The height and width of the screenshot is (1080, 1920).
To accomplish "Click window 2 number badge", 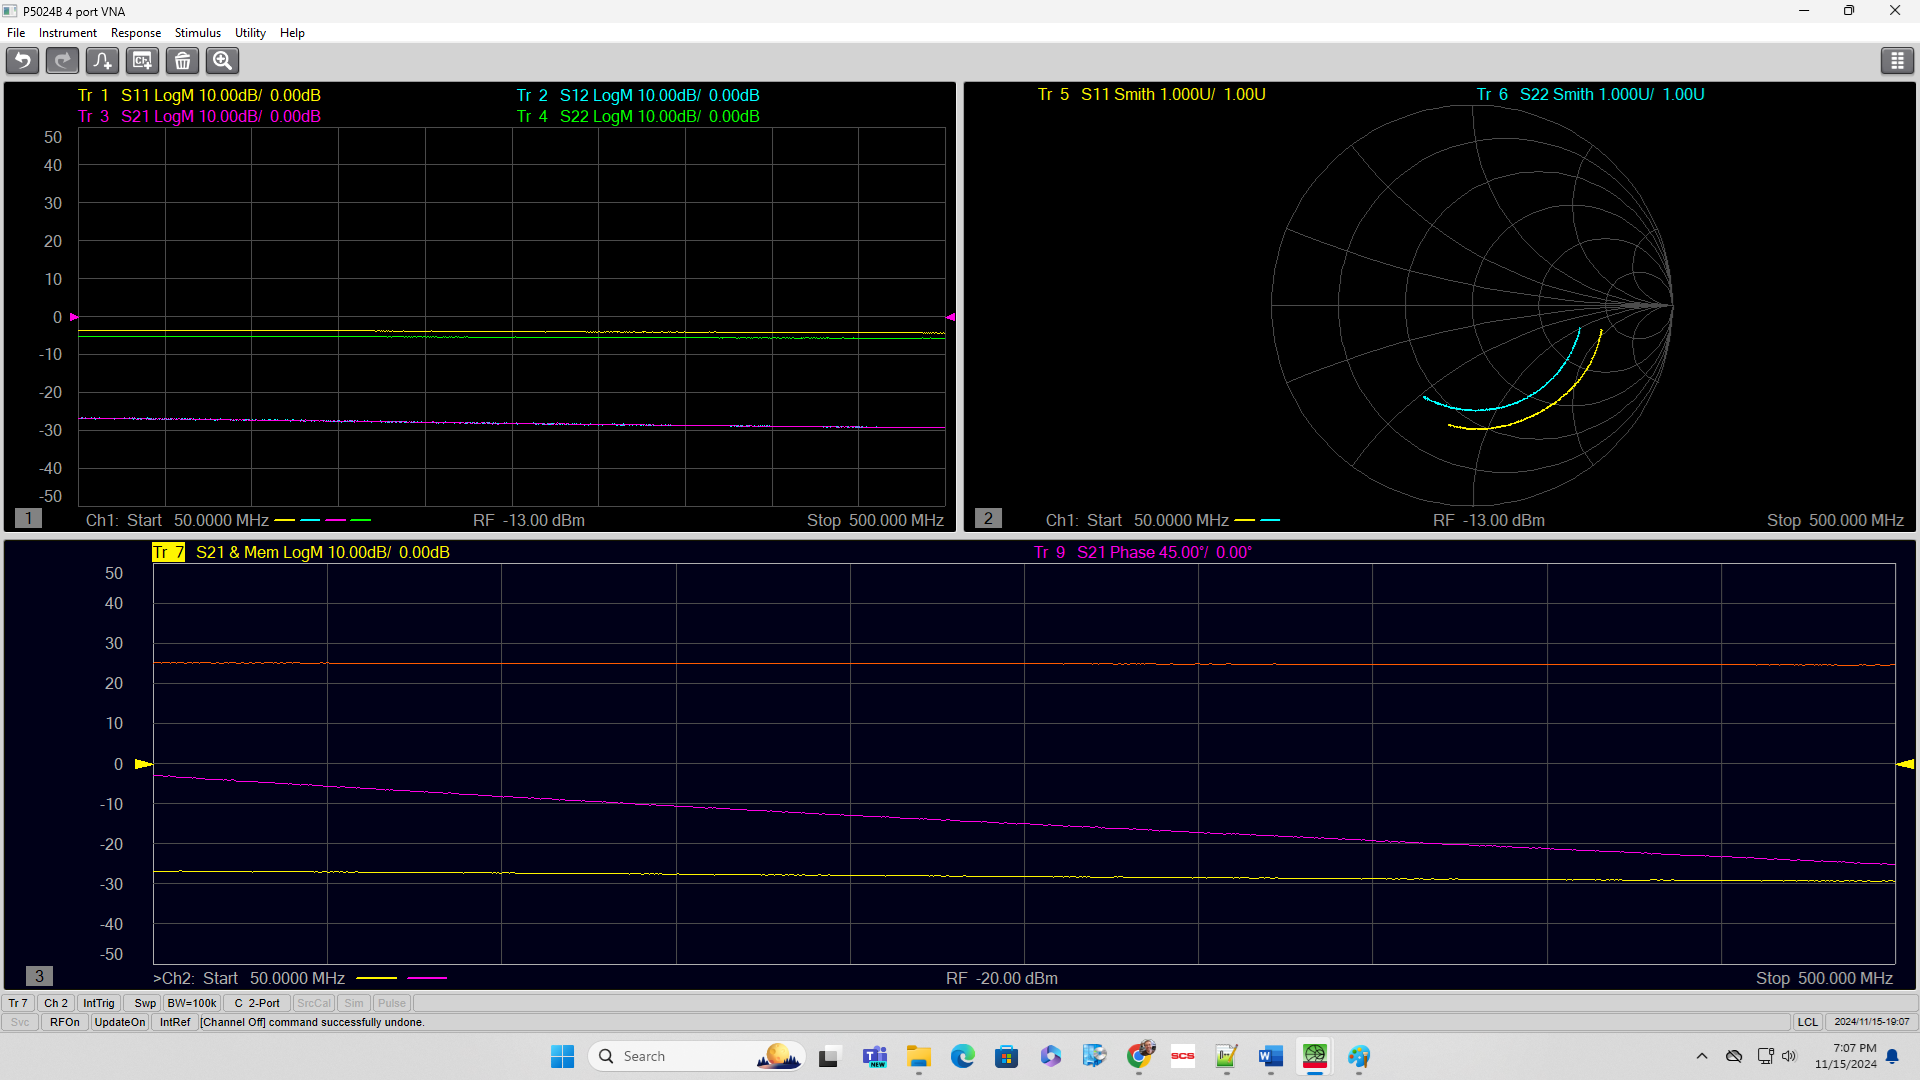I will click(x=988, y=518).
